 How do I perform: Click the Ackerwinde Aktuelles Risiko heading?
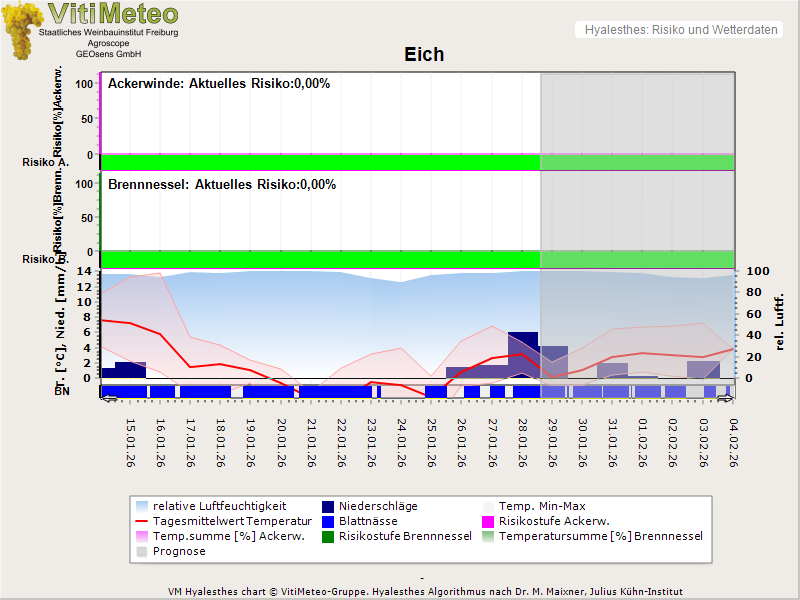tap(219, 84)
